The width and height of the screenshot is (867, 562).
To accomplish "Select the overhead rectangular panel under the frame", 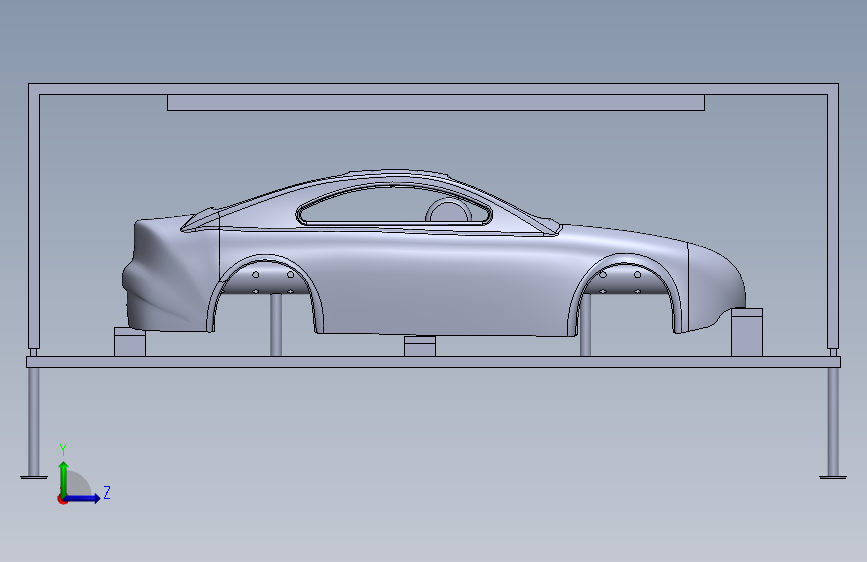I will 436,103.
